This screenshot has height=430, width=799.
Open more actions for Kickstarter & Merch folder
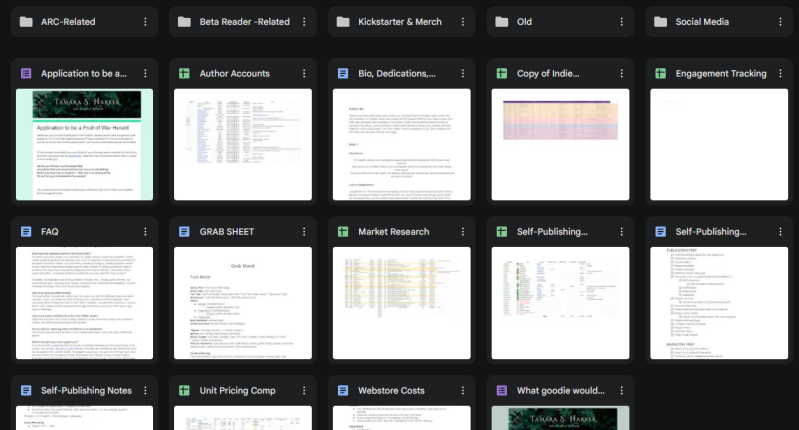click(x=463, y=22)
